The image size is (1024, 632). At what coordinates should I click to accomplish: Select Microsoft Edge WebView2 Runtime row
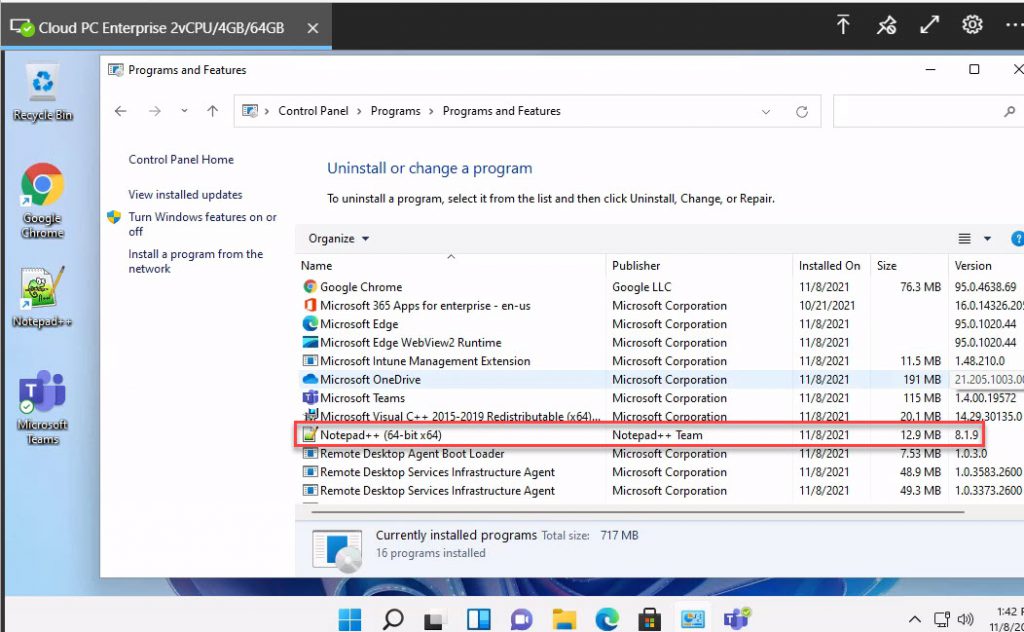pos(660,342)
